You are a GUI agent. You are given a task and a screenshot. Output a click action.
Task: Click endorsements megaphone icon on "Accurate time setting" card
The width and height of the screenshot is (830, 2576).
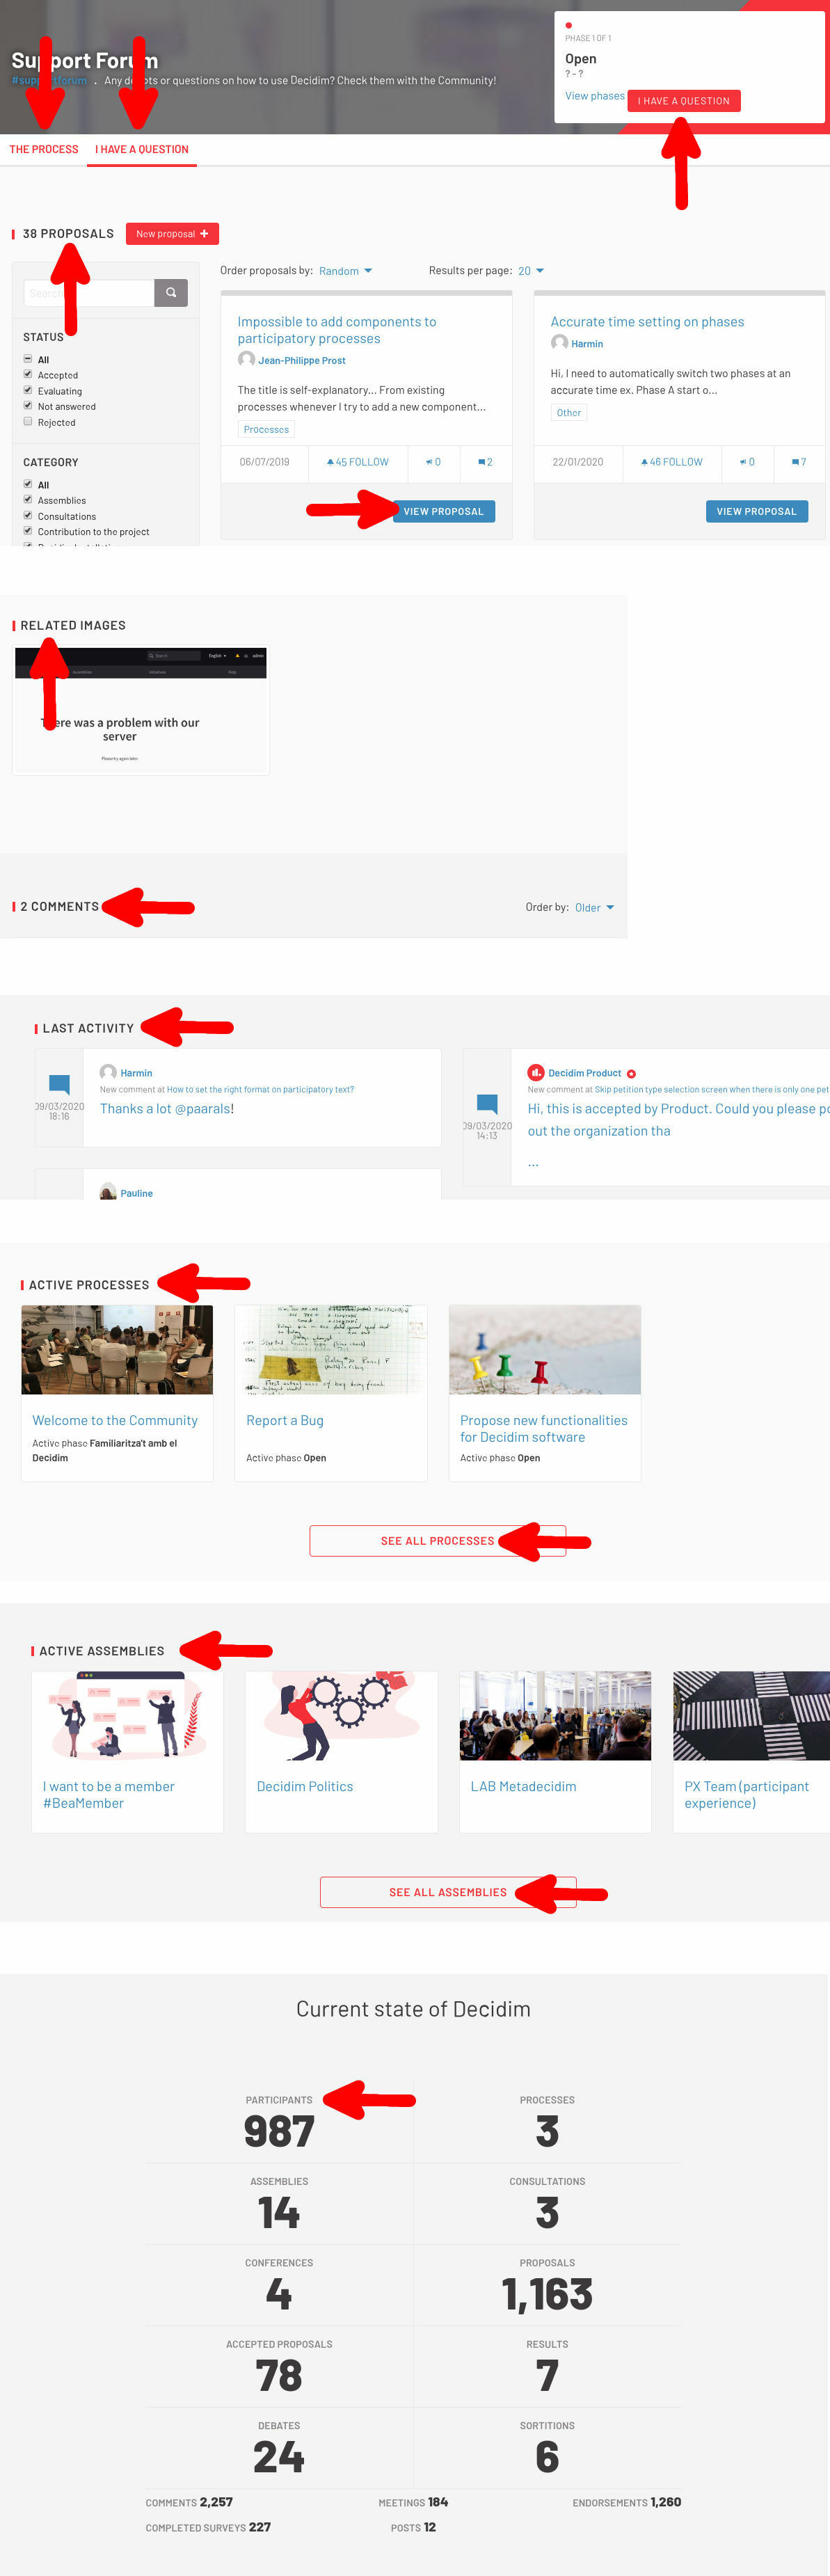coord(743,462)
